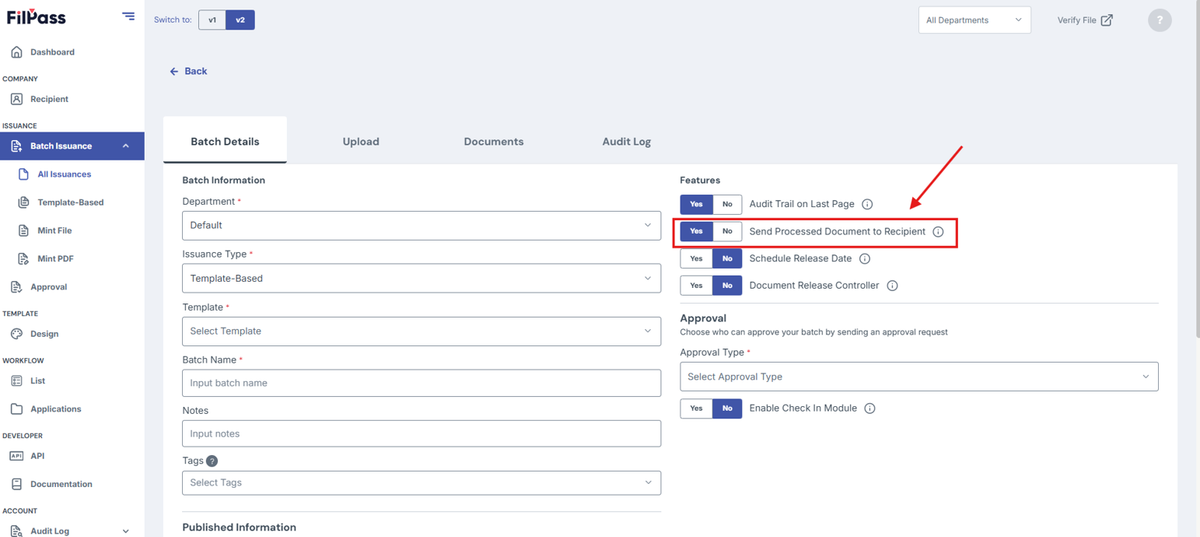Click the Notes input field
1200x537 pixels.
coord(421,434)
